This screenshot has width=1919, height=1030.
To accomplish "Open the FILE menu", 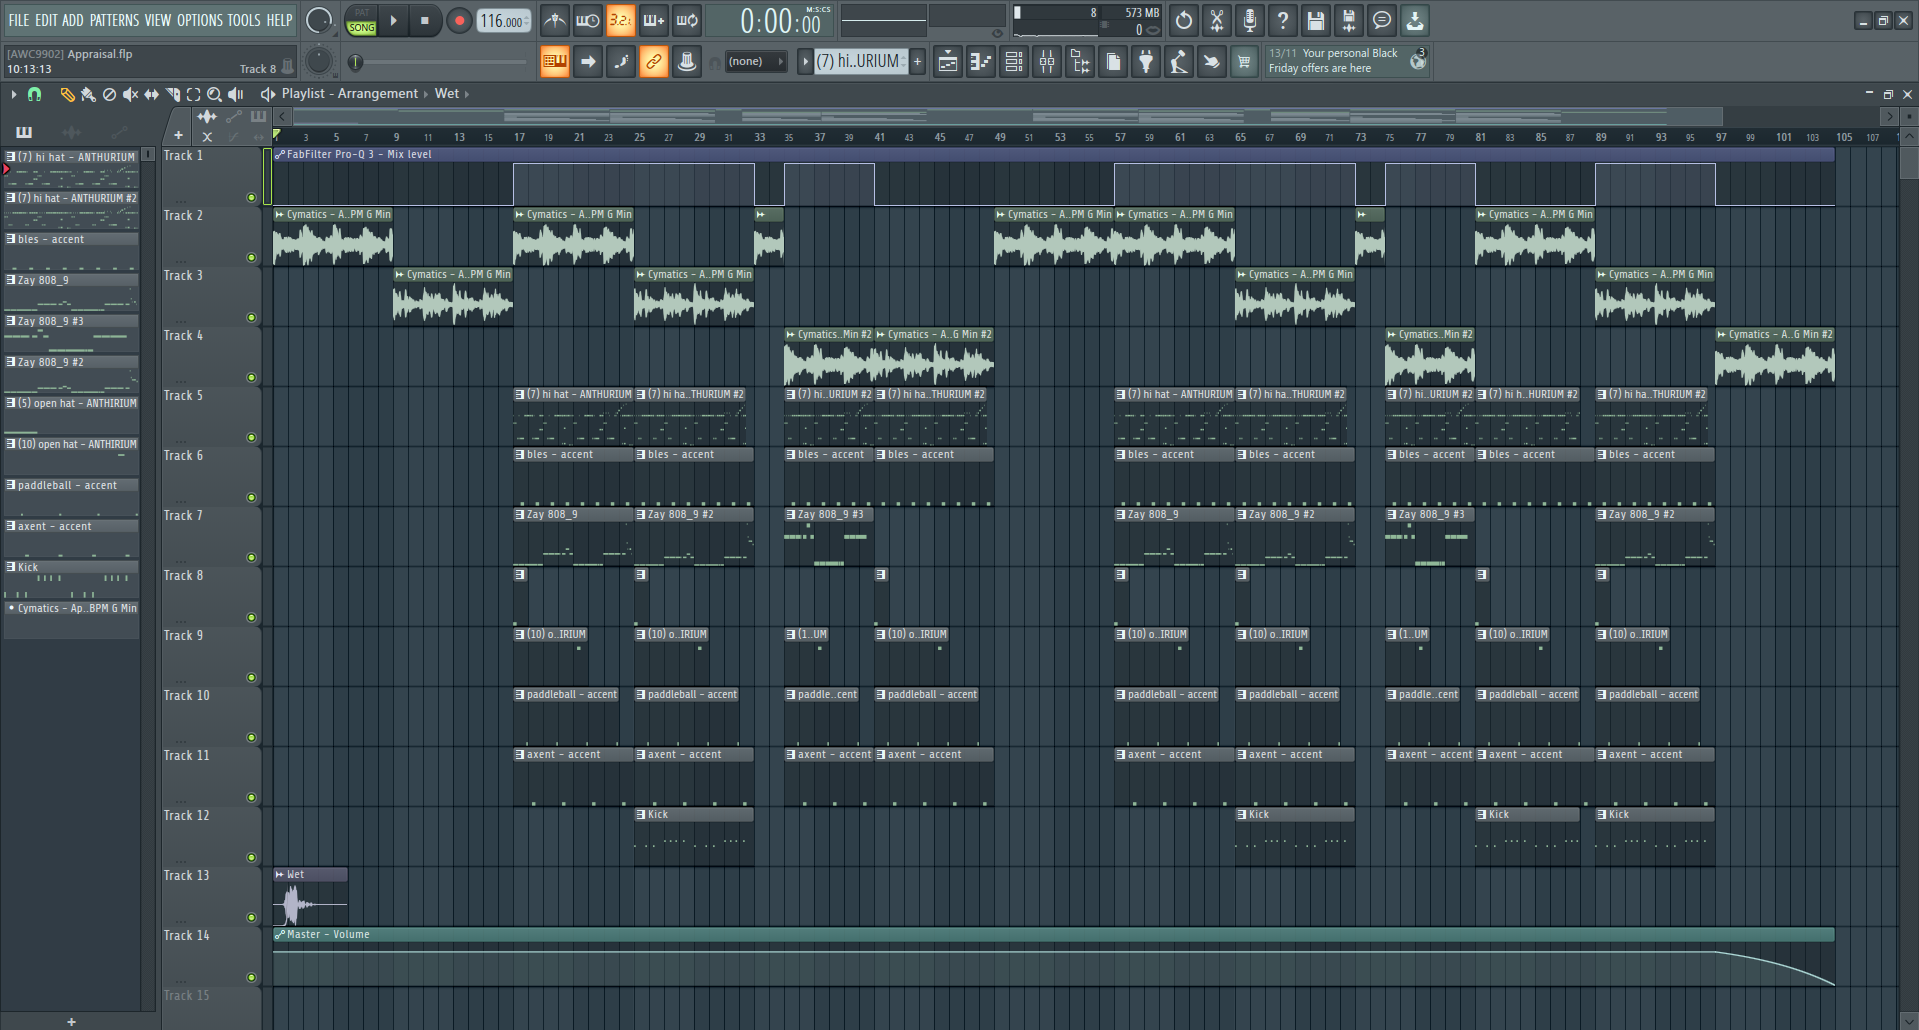I will click(19, 20).
